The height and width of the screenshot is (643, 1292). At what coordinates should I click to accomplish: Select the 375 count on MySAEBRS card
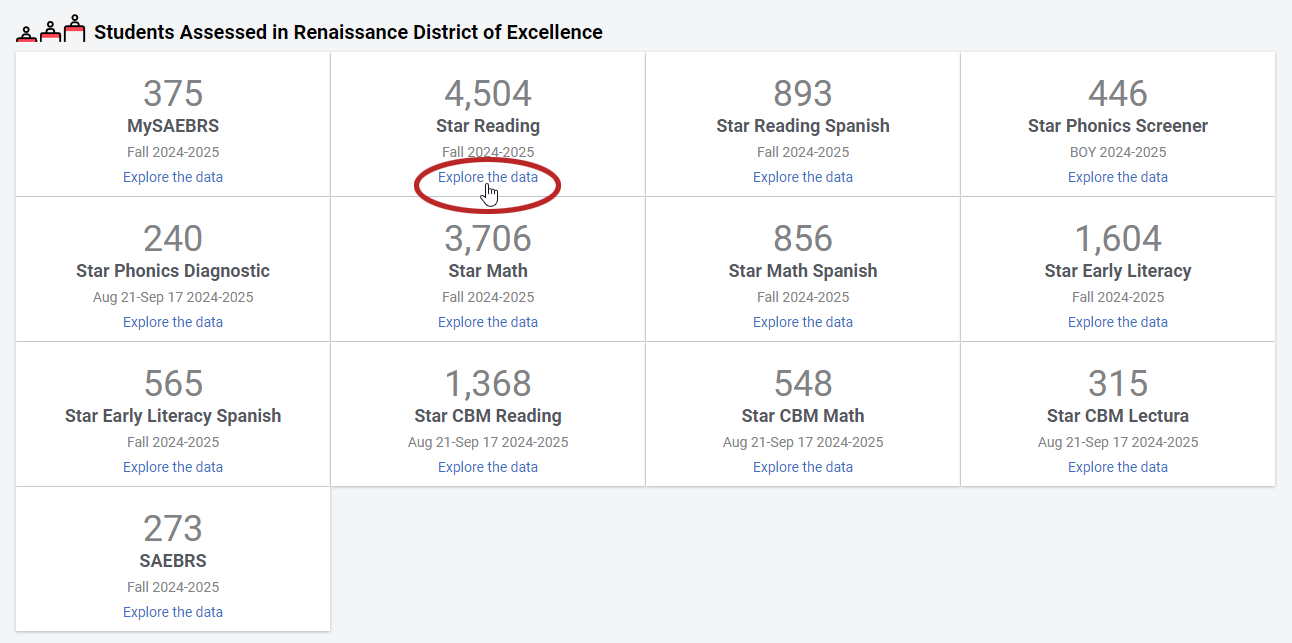tap(173, 93)
